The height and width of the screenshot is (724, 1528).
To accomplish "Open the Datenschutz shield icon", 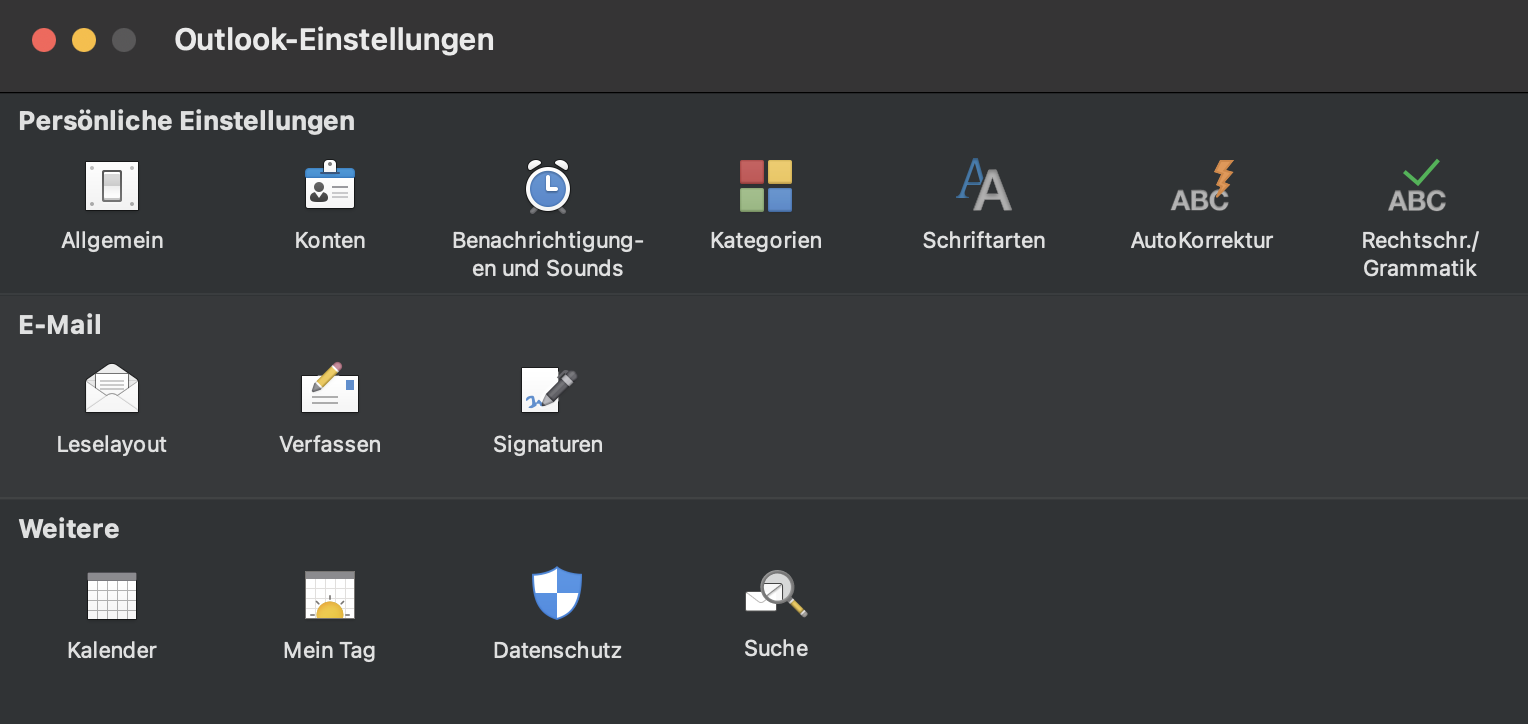I will click(x=556, y=592).
